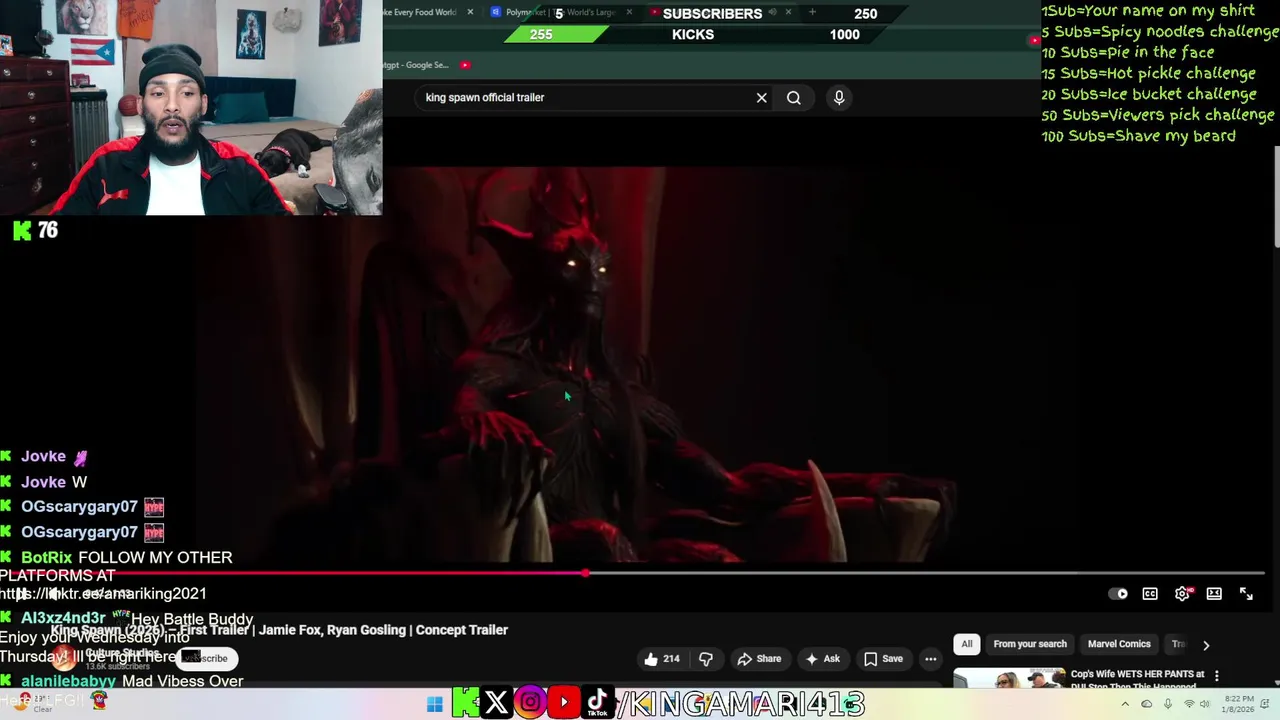This screenshot has height=720, width=1280.
Task: Open the Share dialog
Action: [x=759, y=659]
